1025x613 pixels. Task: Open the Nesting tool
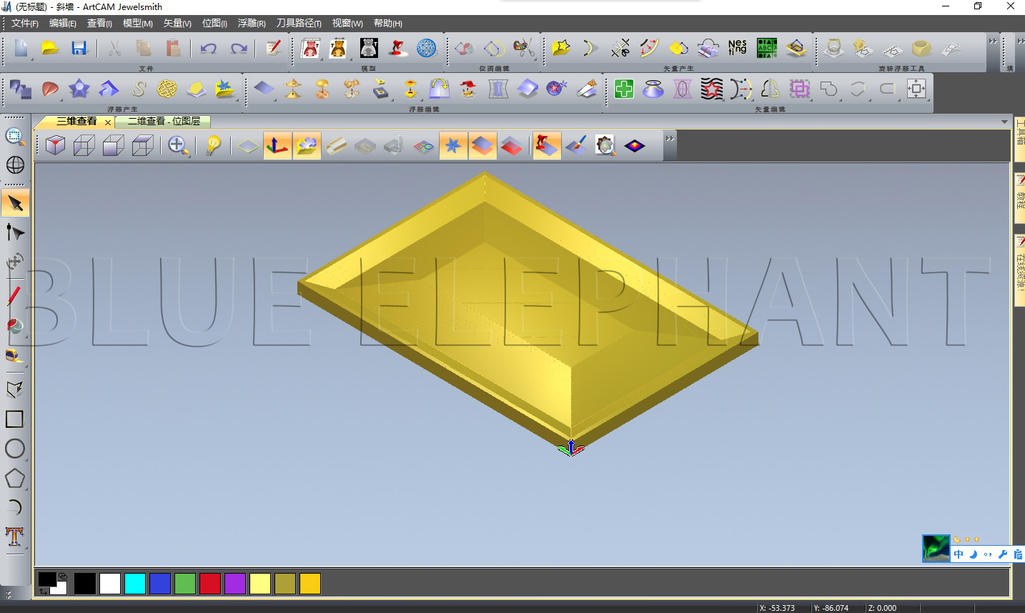click(737, 48)
